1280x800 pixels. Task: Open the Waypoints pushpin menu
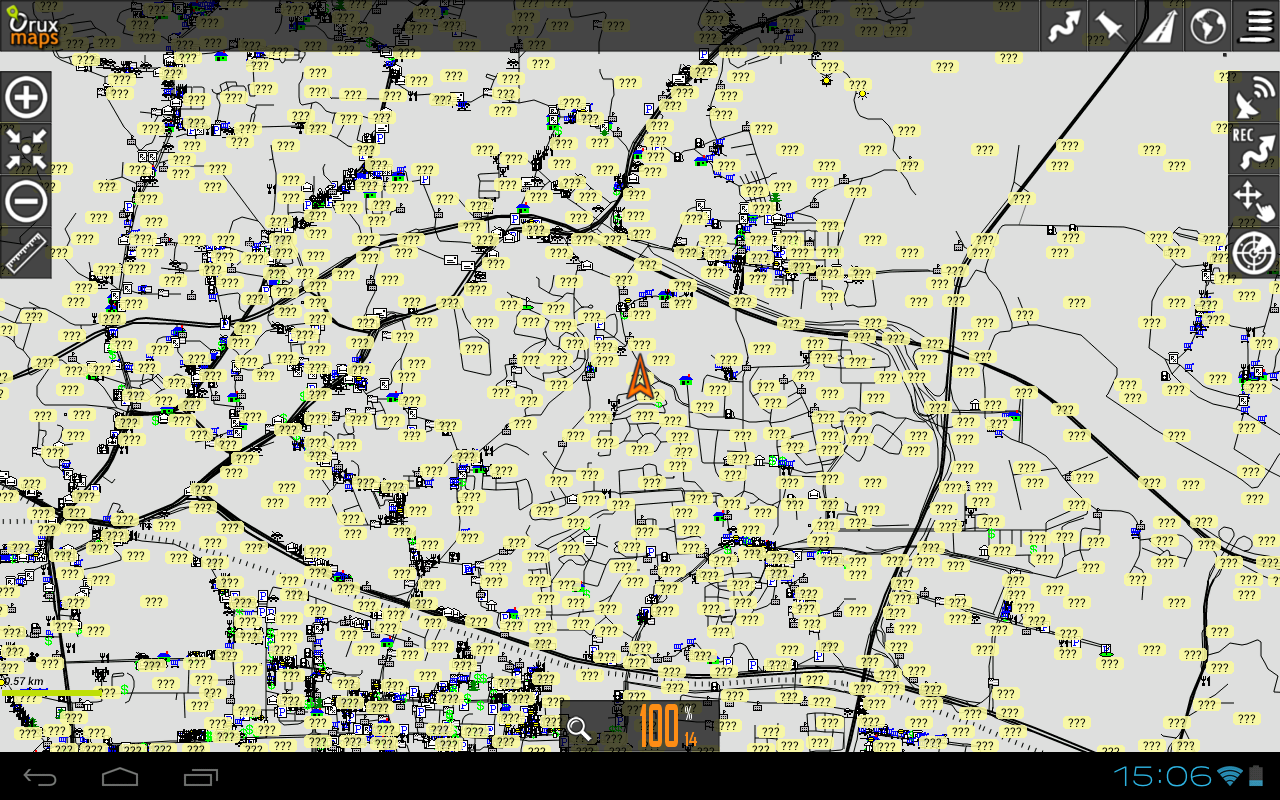(1111, 26)
